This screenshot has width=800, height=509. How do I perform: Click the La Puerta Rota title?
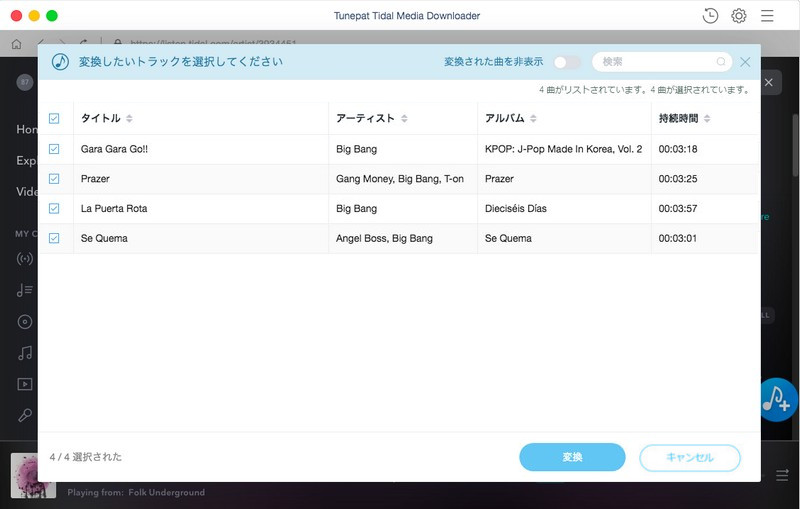coord(114,208)
